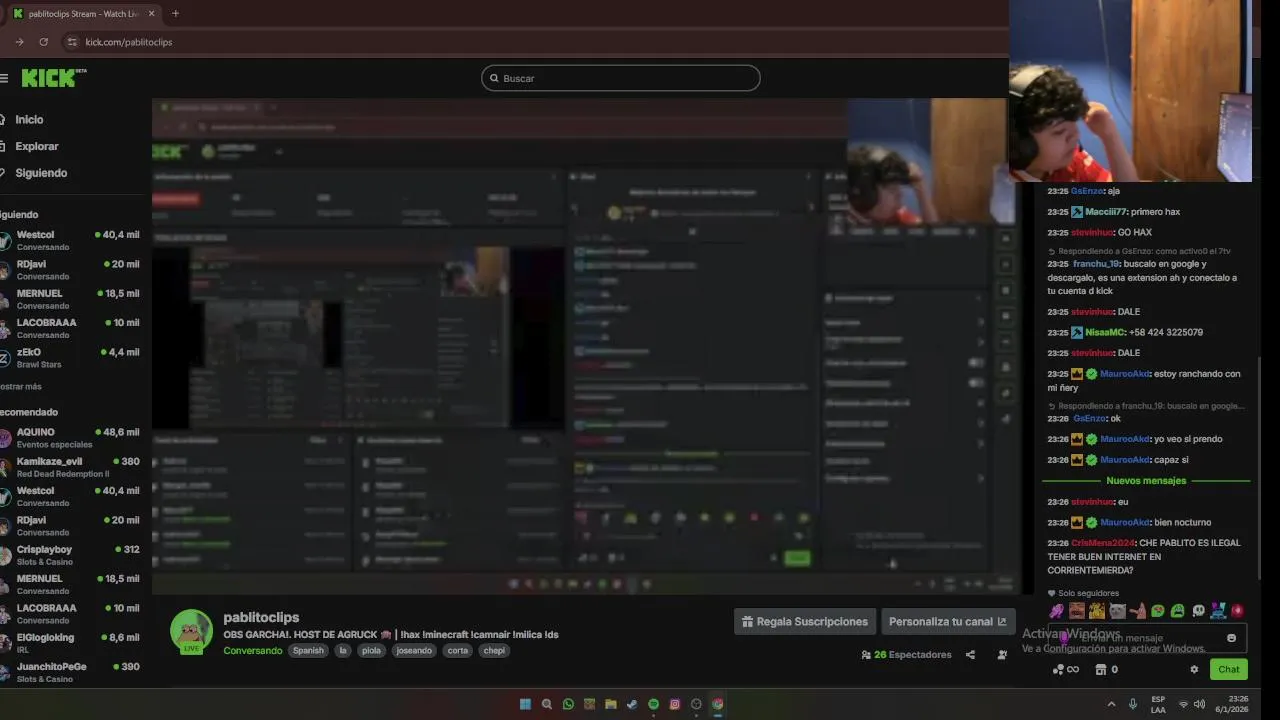Open ElGlogloking IRL channel
The width and height of the screenshot is (1280, 720).
(x=70, y=643)
